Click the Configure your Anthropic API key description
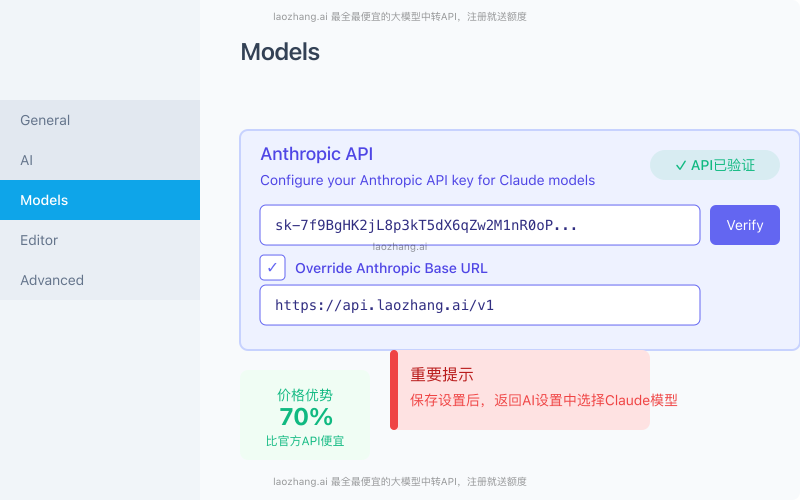 tap(428, 181)
